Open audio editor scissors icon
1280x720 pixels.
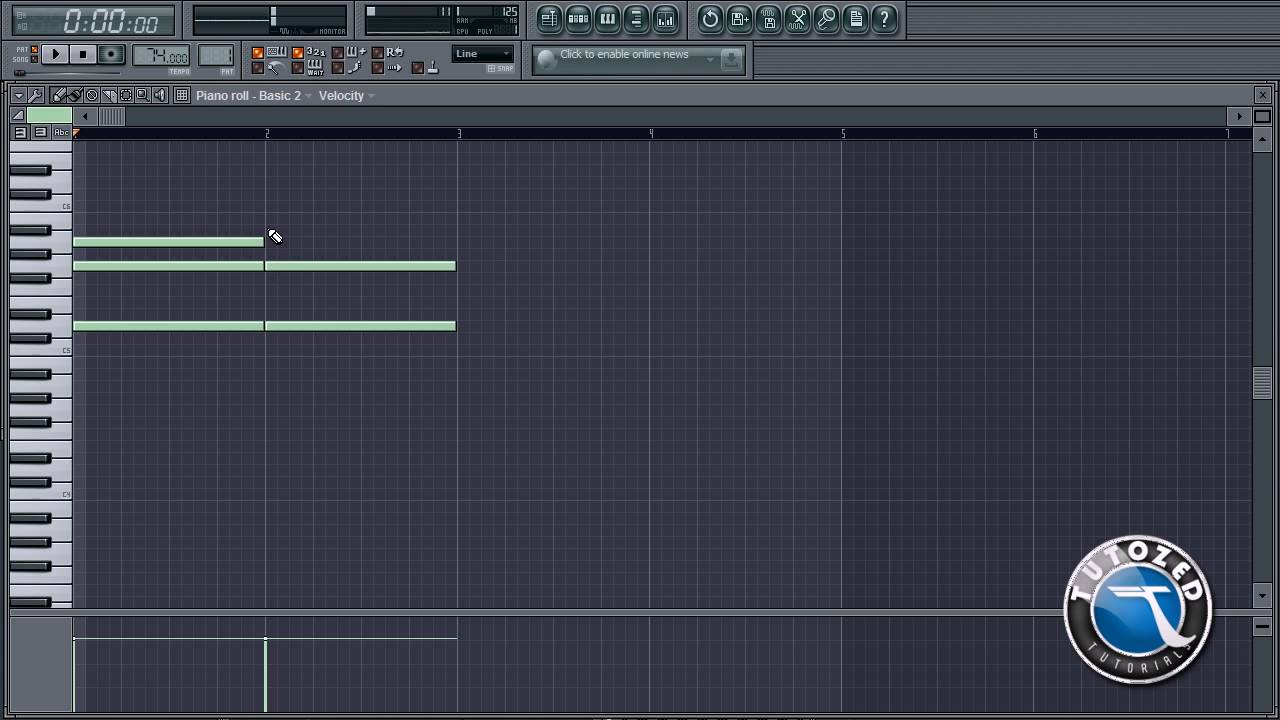coord(797,18)
